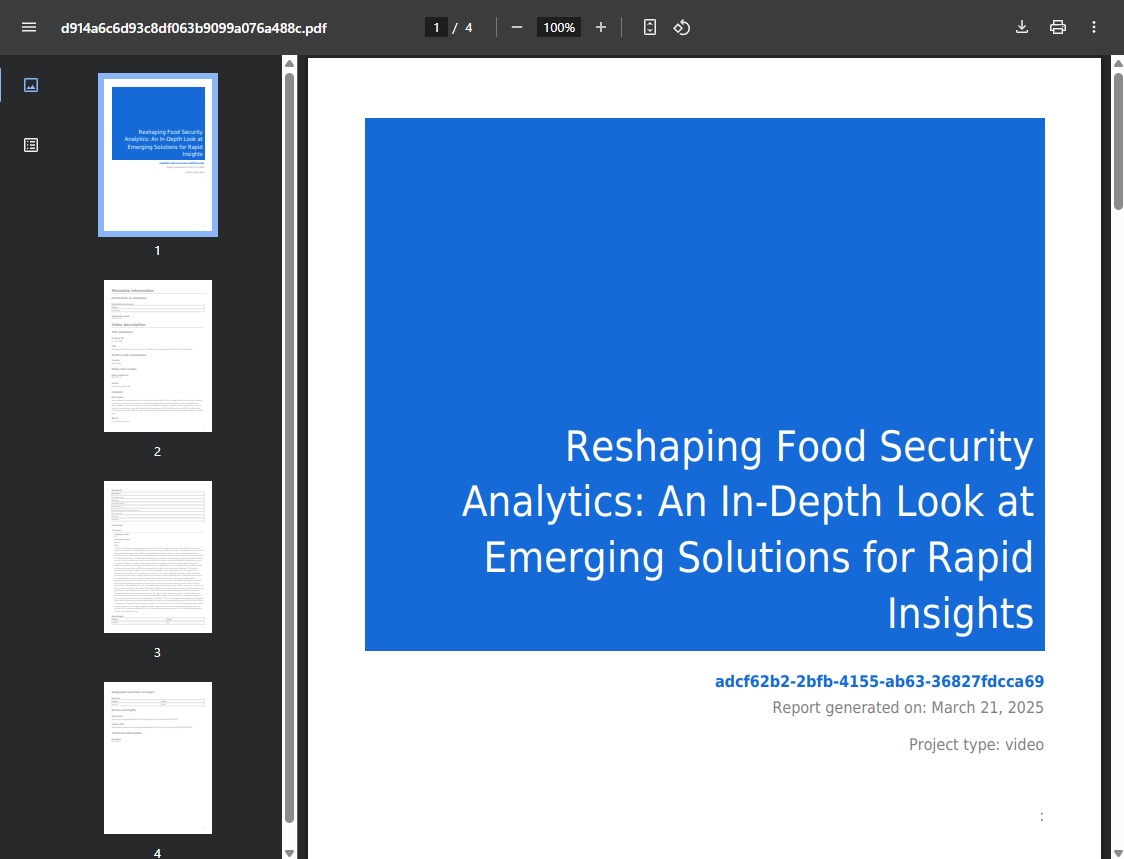Click the 100% zoom level field
Image resolution: width=1124 pixels, height=859 pixels.
[559, 27]
